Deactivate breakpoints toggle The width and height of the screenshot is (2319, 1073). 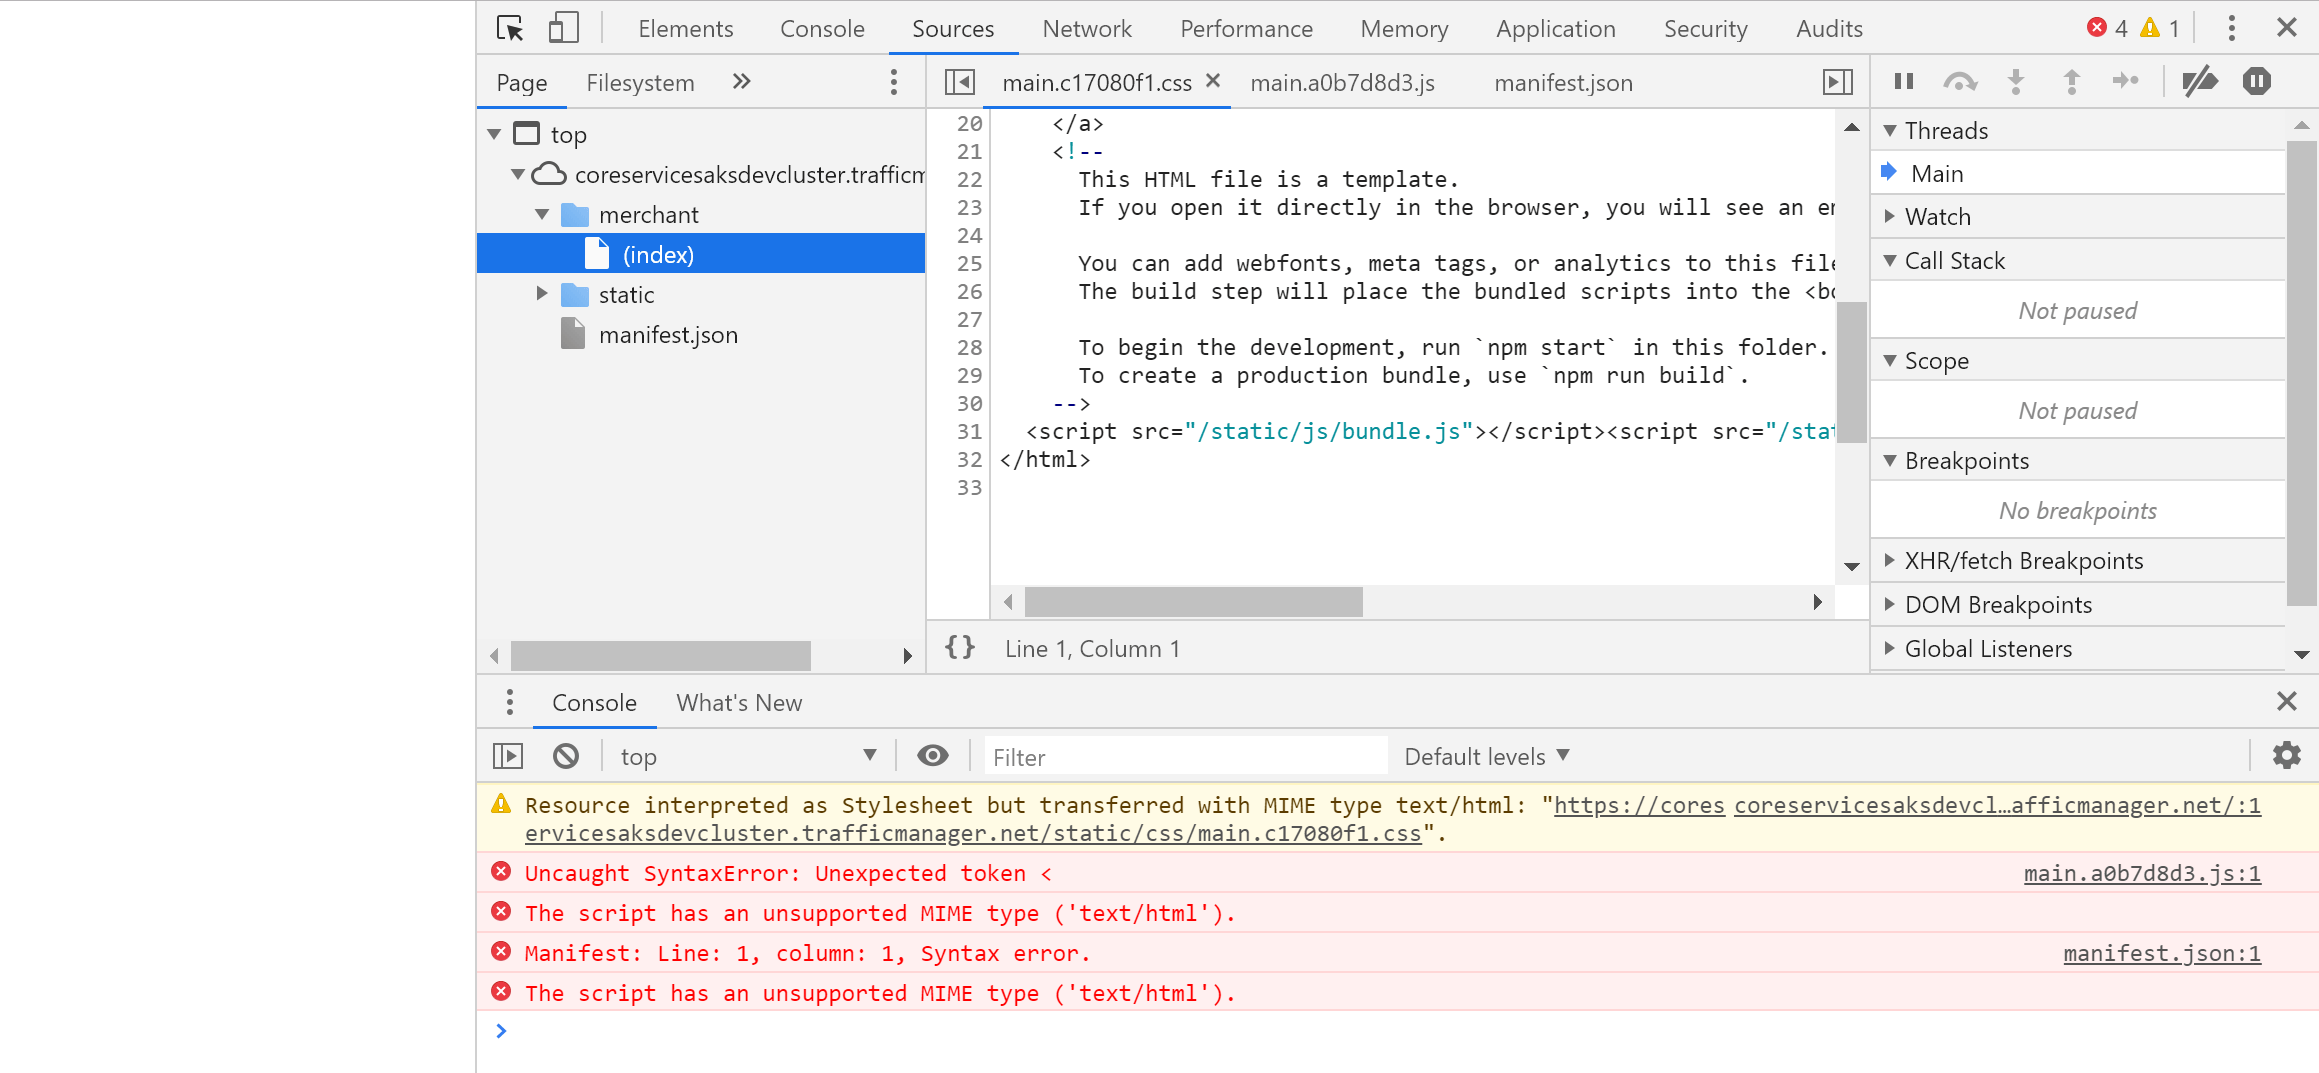[x=2200, y=81]
